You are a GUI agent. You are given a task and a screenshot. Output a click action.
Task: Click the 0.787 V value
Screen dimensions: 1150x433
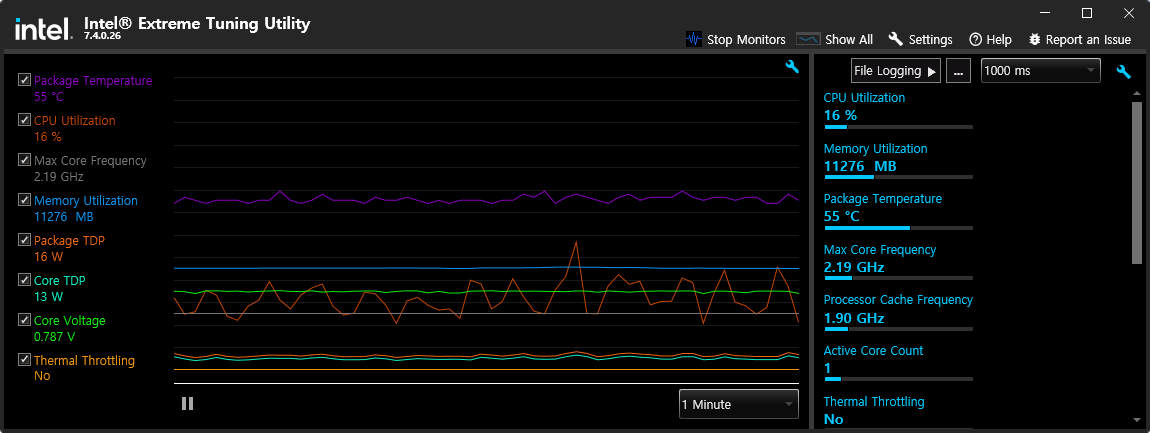(x=54, y=337)
